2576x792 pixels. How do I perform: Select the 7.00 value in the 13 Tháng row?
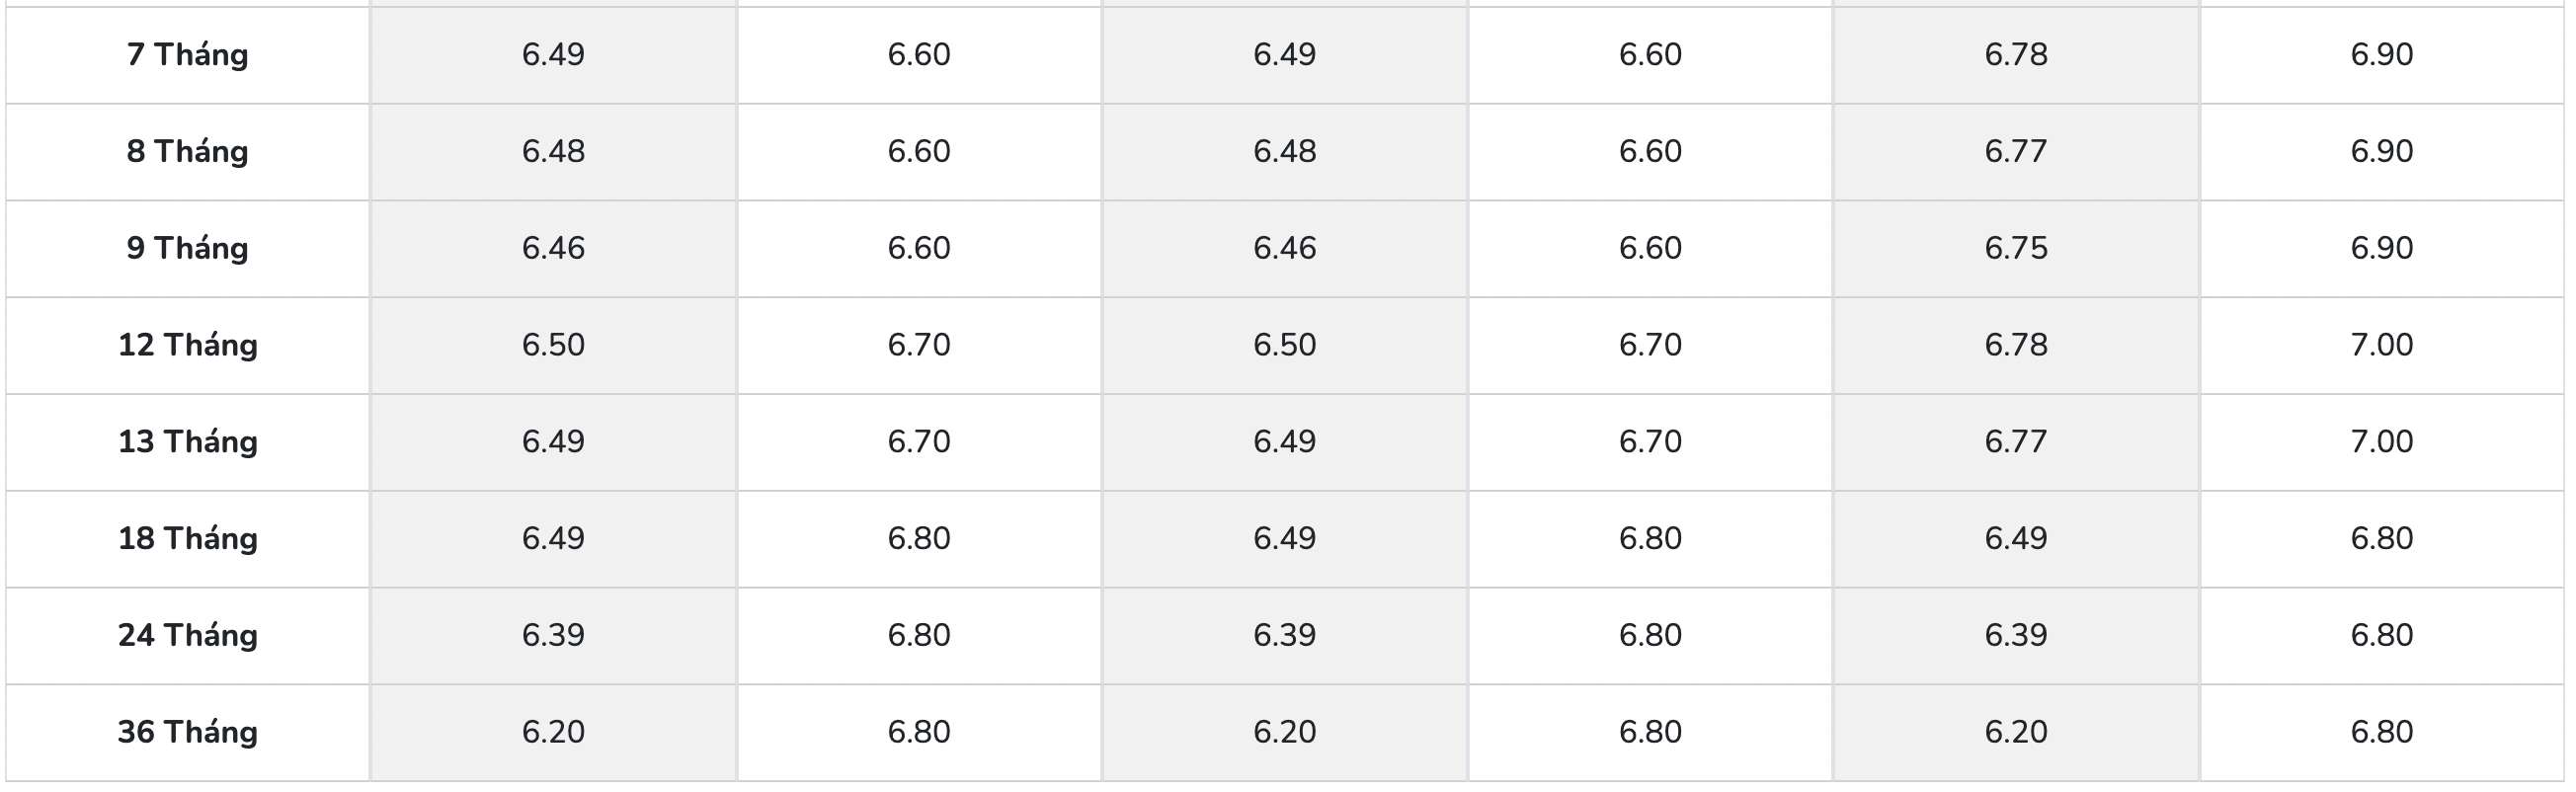[x=2381, y=442]
